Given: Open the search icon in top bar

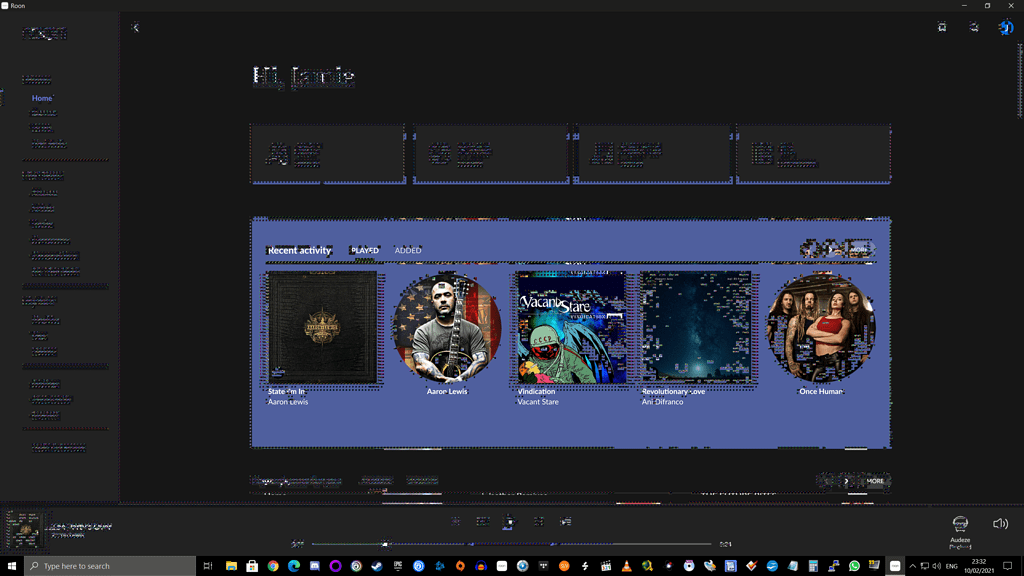Looking at the screenshot, I should [x=974, y=28].
